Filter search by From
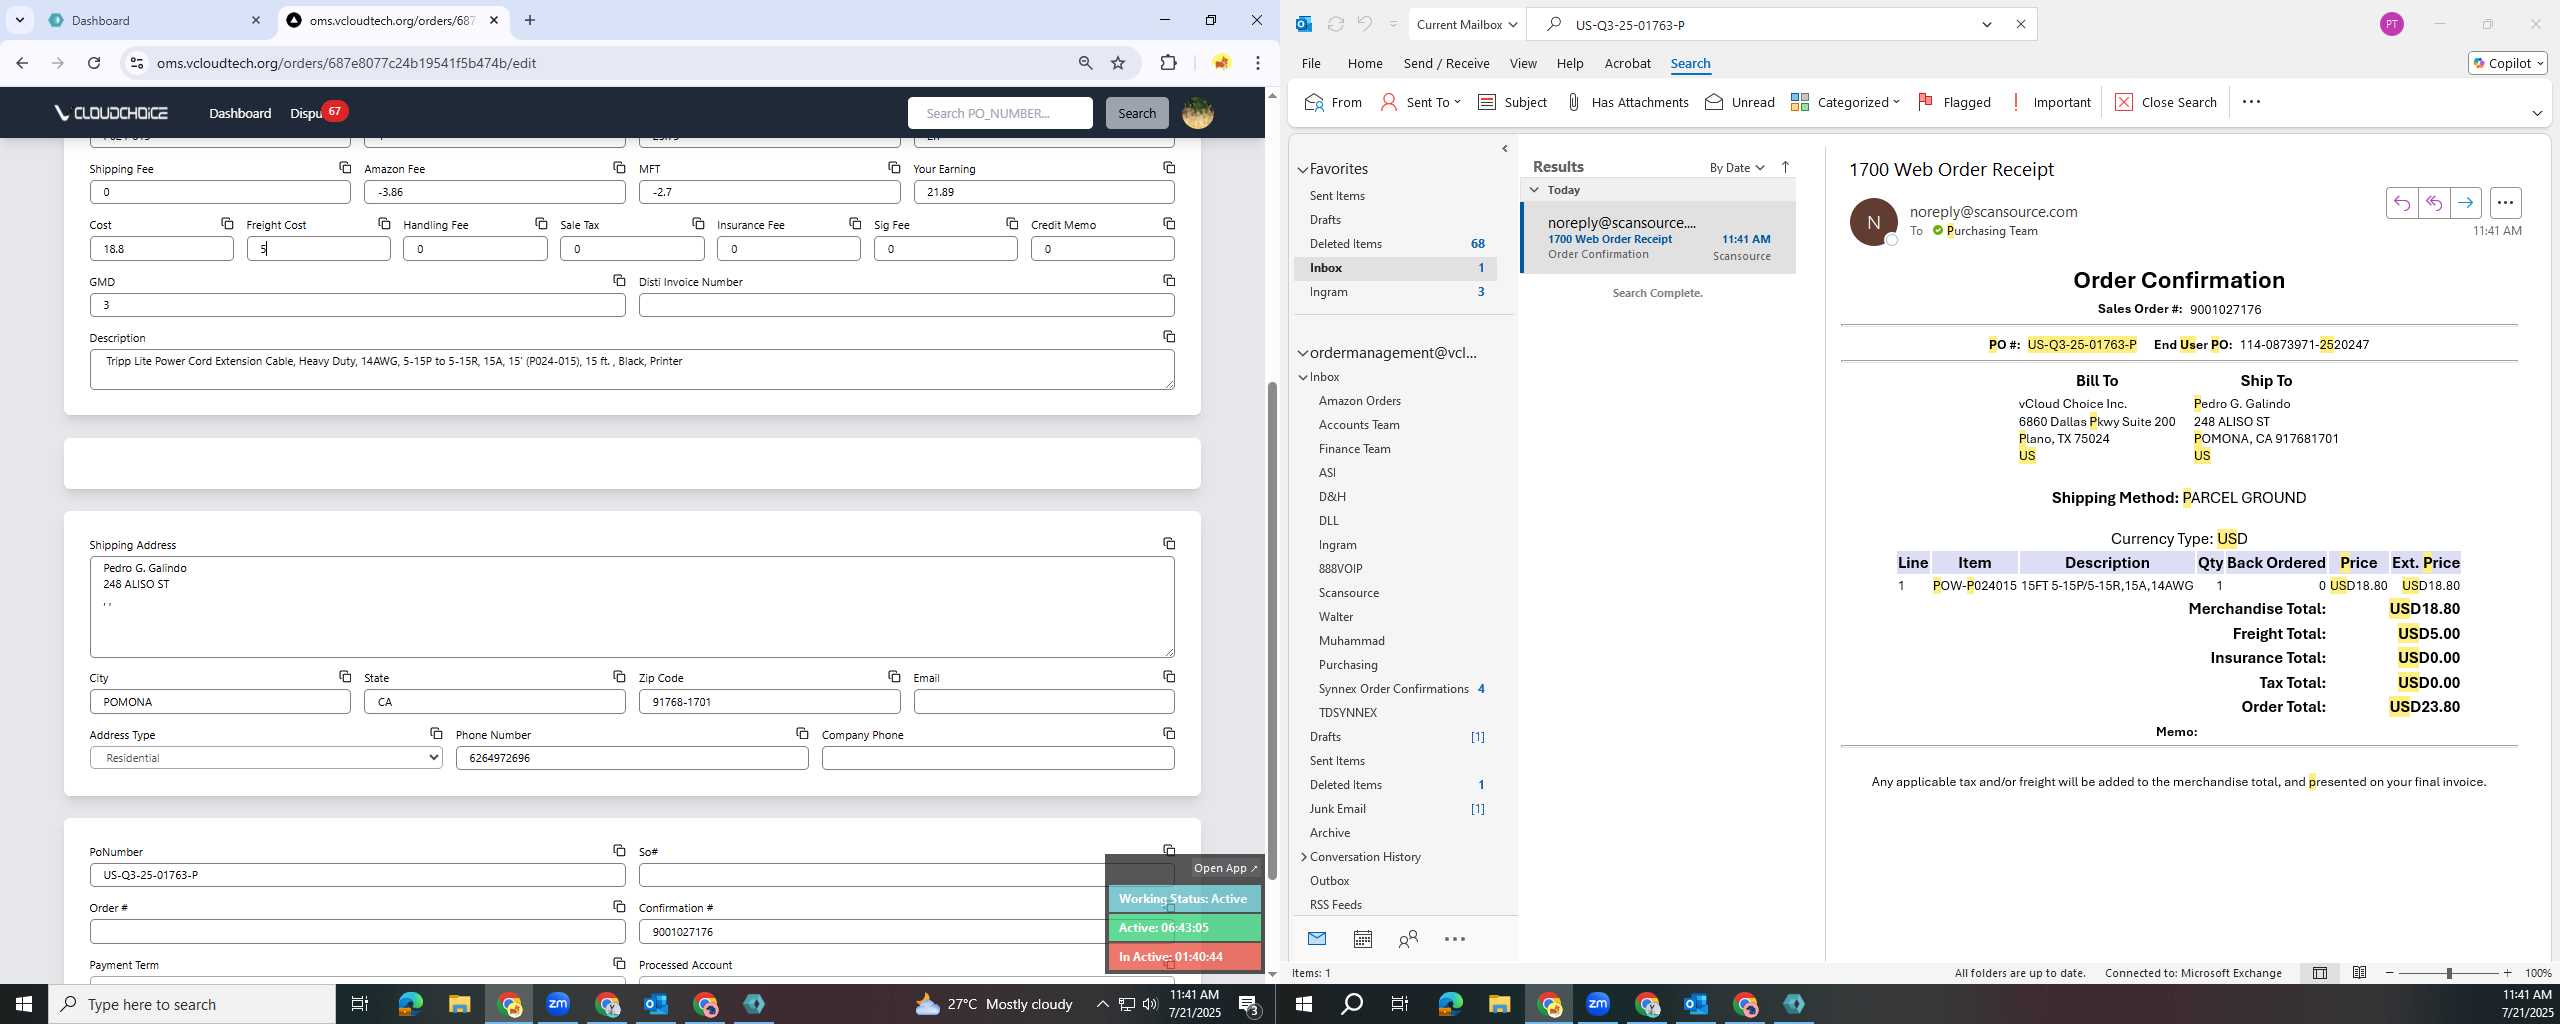Image resolution: width=2560 pixels, height=1024 pixels. [1334, 102]
